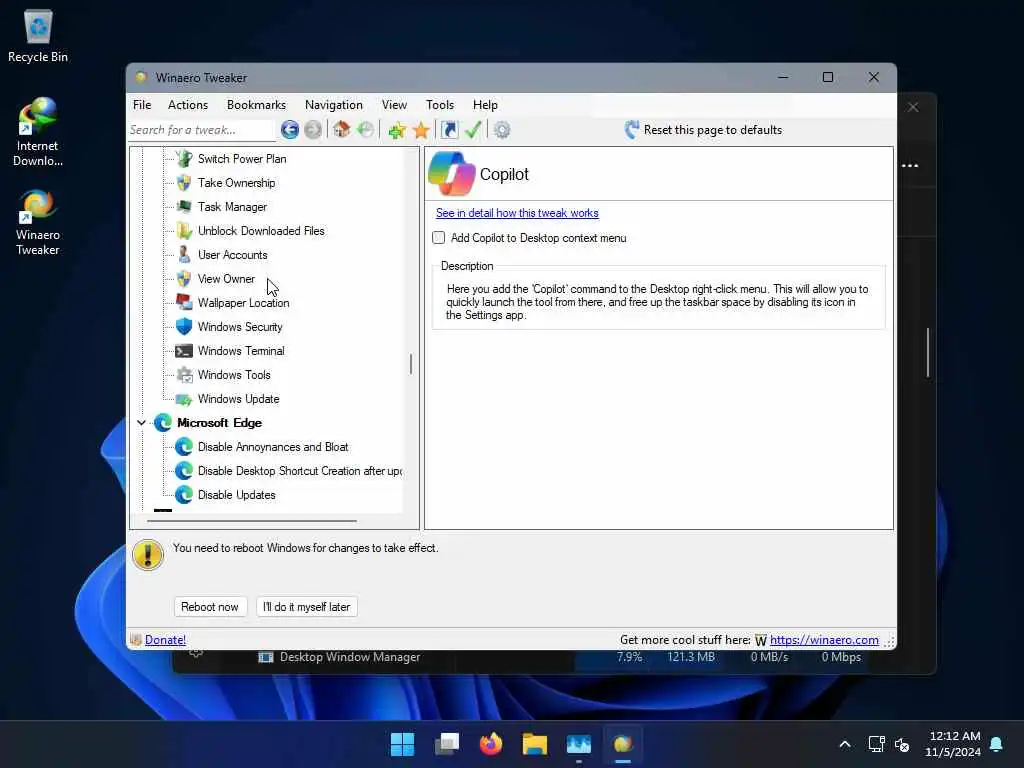Open the https://winaero.com link
This screenshot has width=1024, height=768.
click(x=824, y=640)
